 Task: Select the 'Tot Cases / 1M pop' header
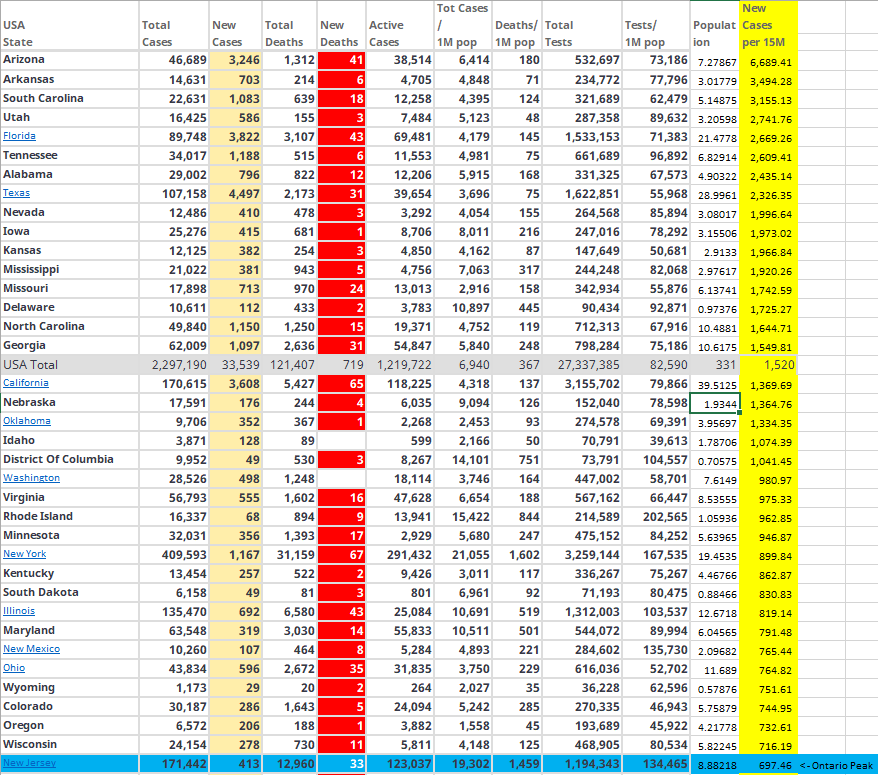(x=463, y=26)
